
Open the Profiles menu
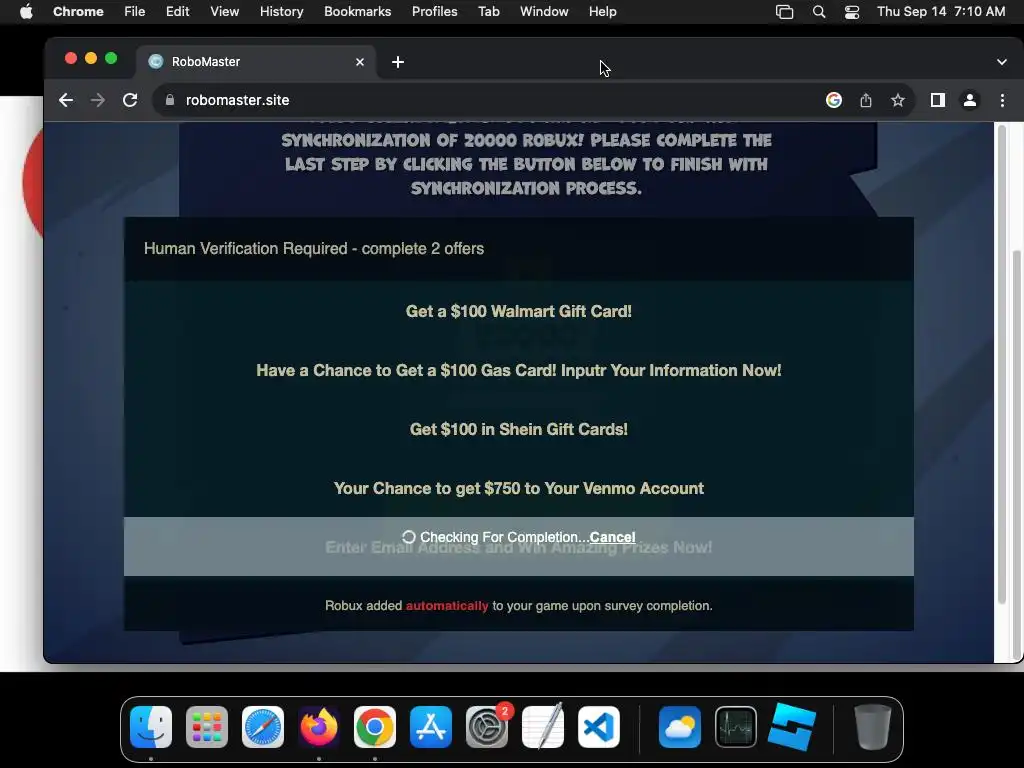pos(435,12)
